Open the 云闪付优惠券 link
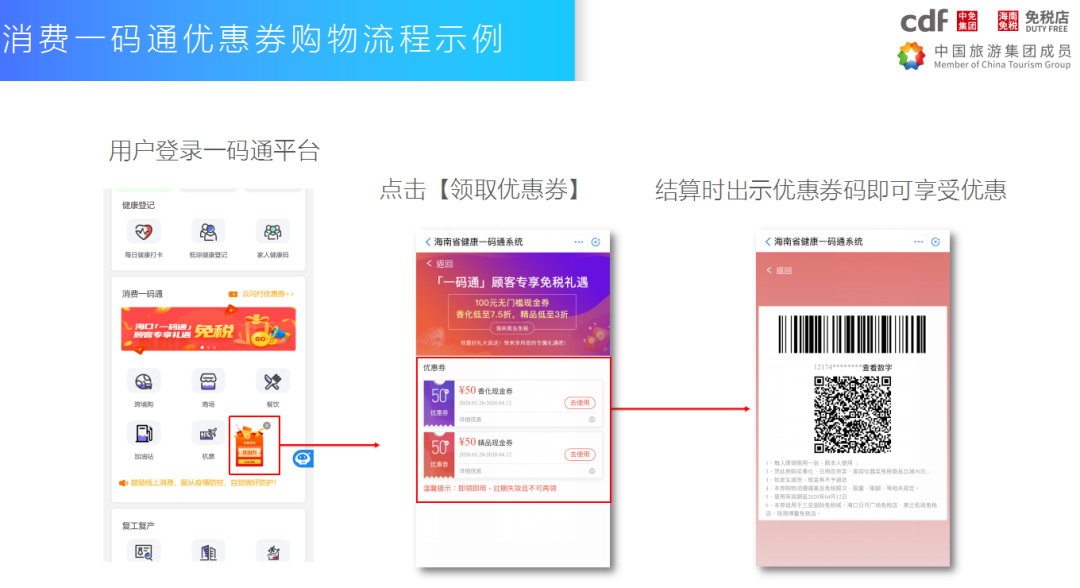Screen dimensions: 1080x588 click(260, 294)
